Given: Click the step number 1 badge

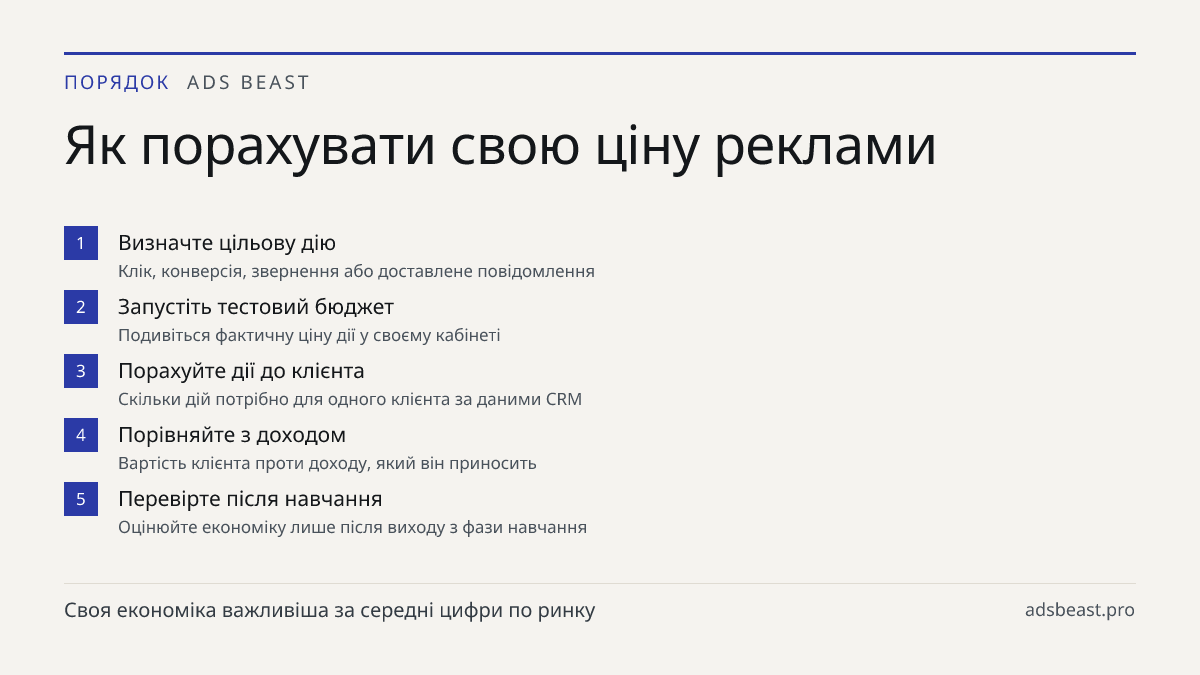Looking at the screenshot, I should pyautogui.click(x=81, y=243).
